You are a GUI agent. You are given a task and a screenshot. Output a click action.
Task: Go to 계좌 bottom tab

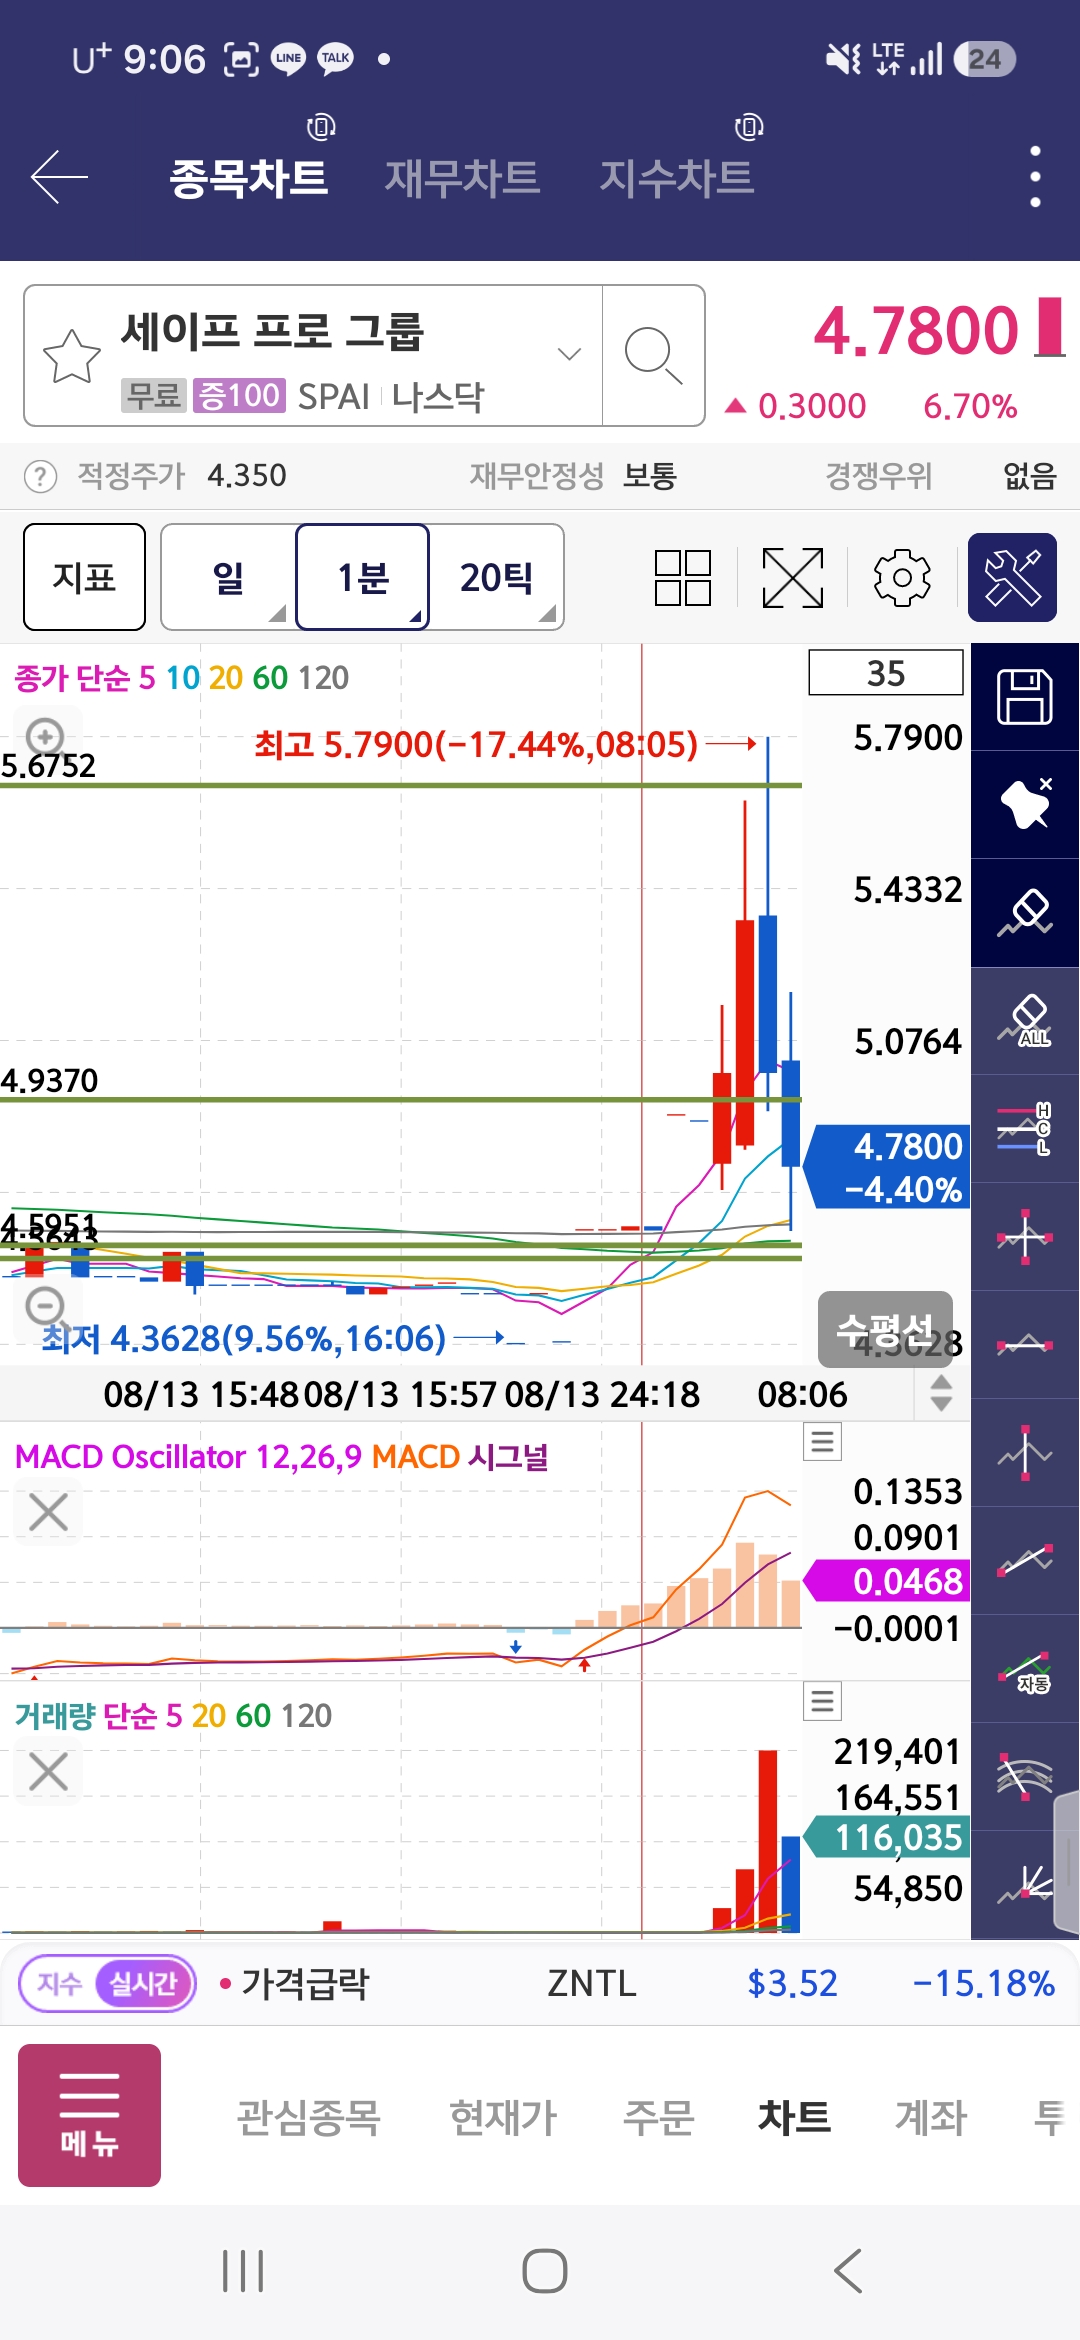click(931, 2117)
